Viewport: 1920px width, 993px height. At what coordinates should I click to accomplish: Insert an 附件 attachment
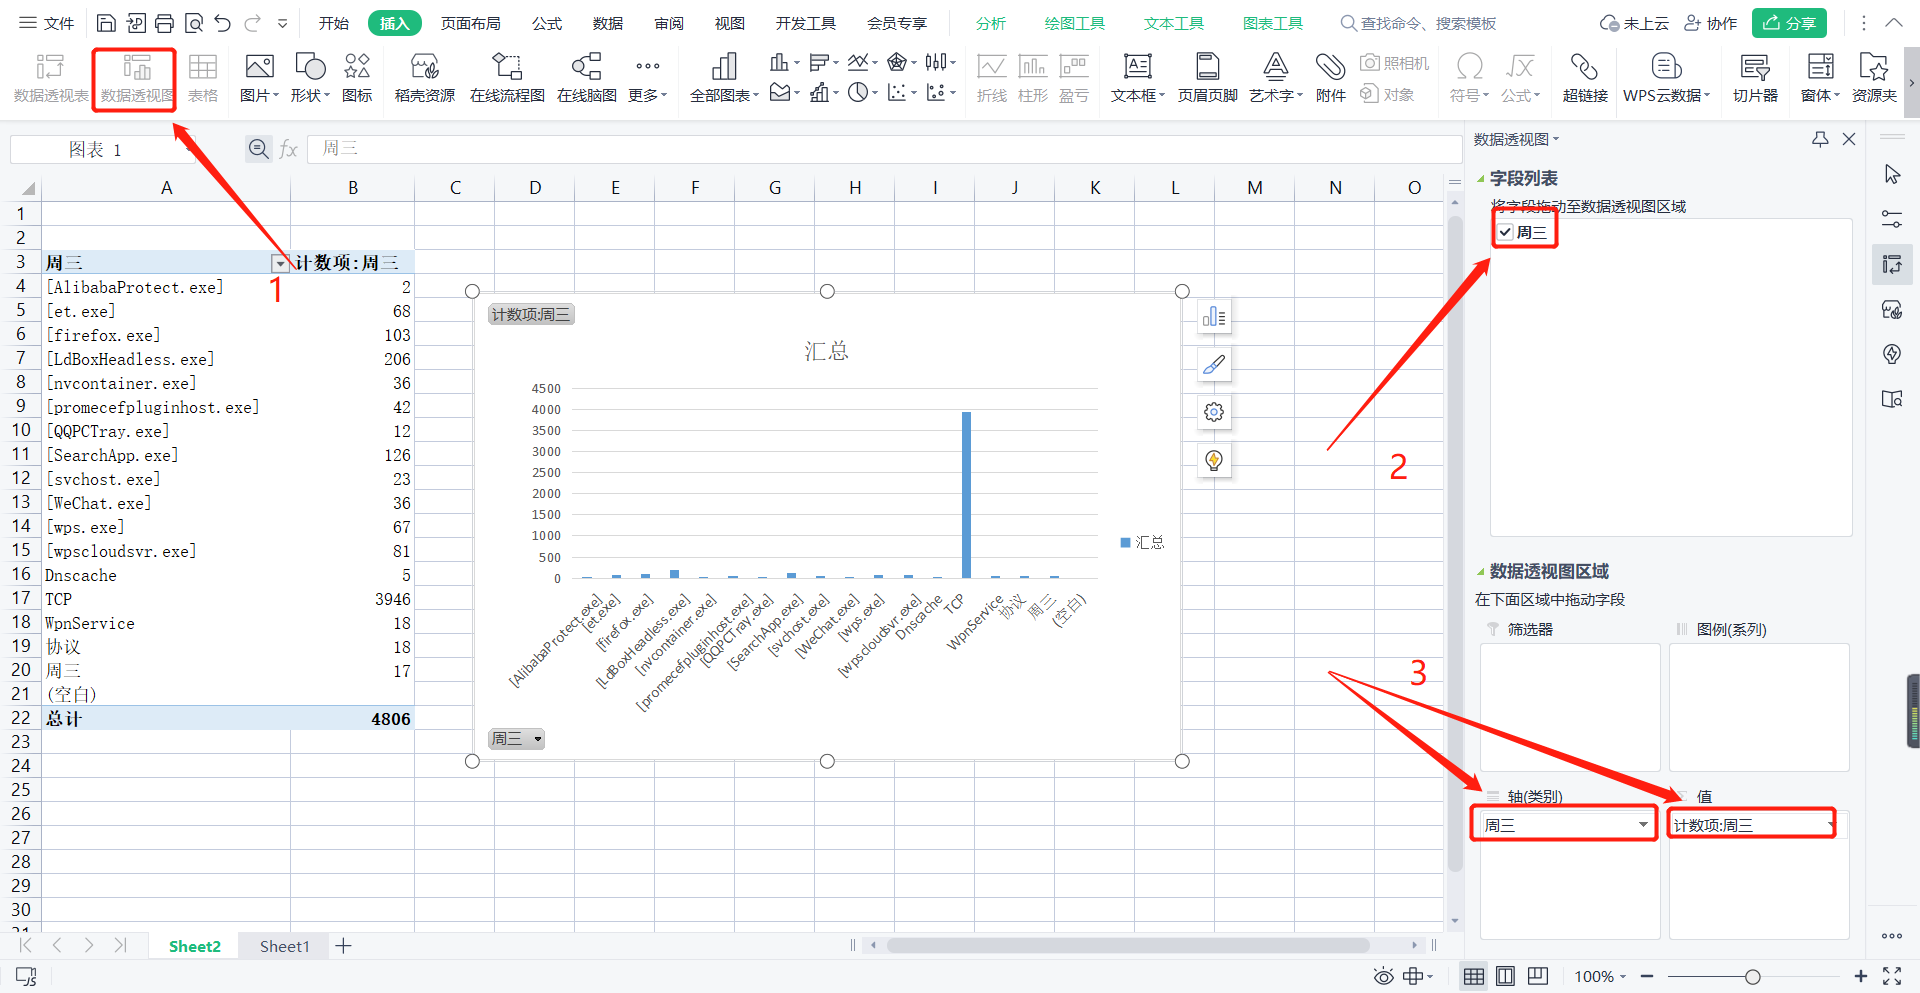(1330, 78)
